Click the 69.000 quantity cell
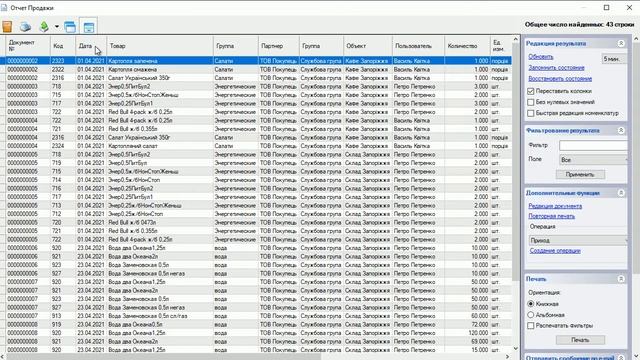 click(x=467, y=341)
